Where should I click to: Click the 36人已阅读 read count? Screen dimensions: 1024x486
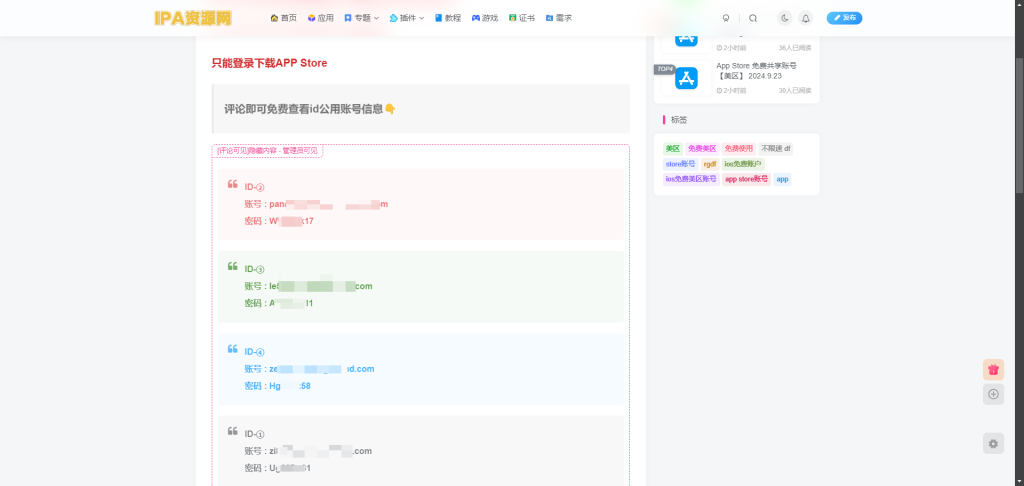(795, 48)
